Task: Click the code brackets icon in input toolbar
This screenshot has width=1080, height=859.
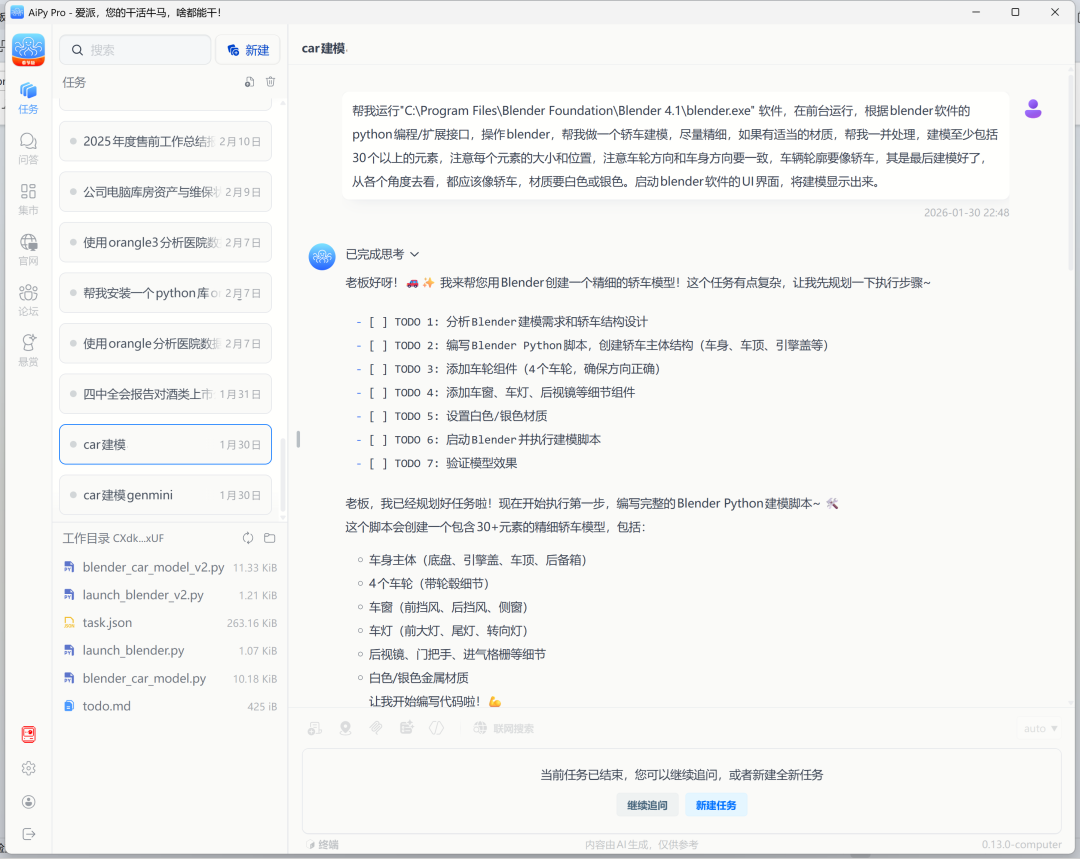Action: click(437, 728)
